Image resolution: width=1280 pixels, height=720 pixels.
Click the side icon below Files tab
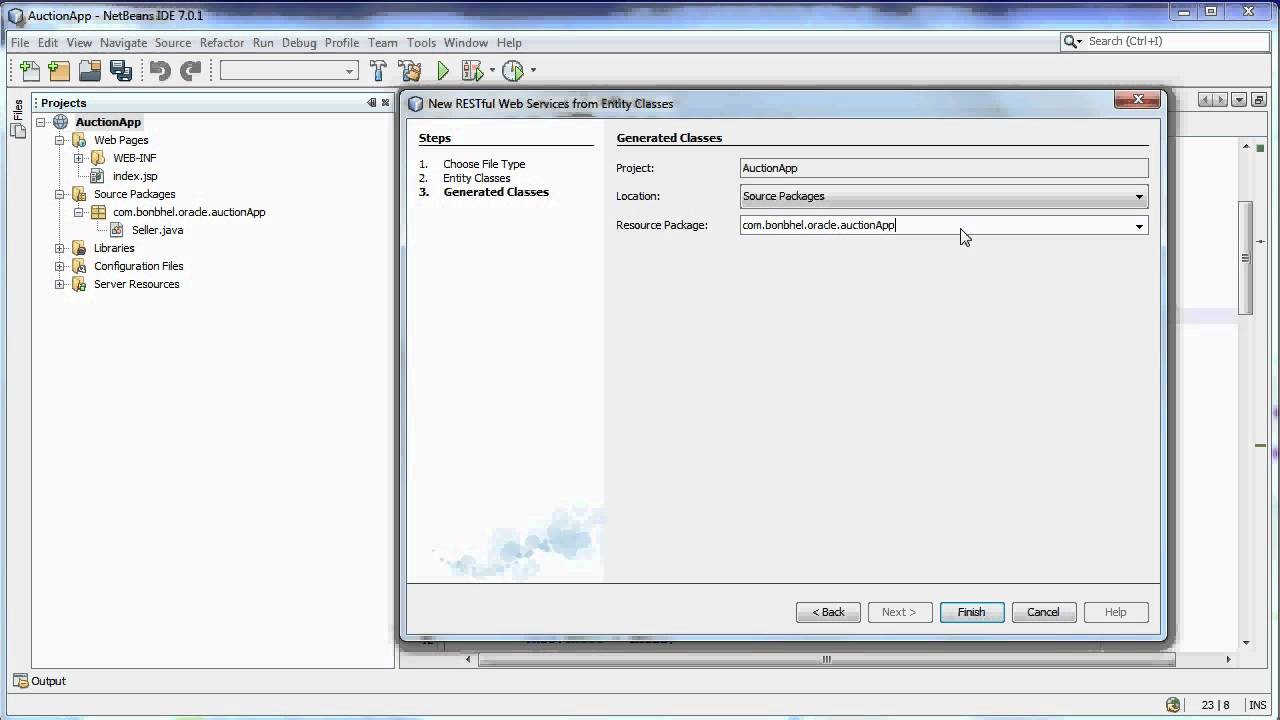point(18,130)
